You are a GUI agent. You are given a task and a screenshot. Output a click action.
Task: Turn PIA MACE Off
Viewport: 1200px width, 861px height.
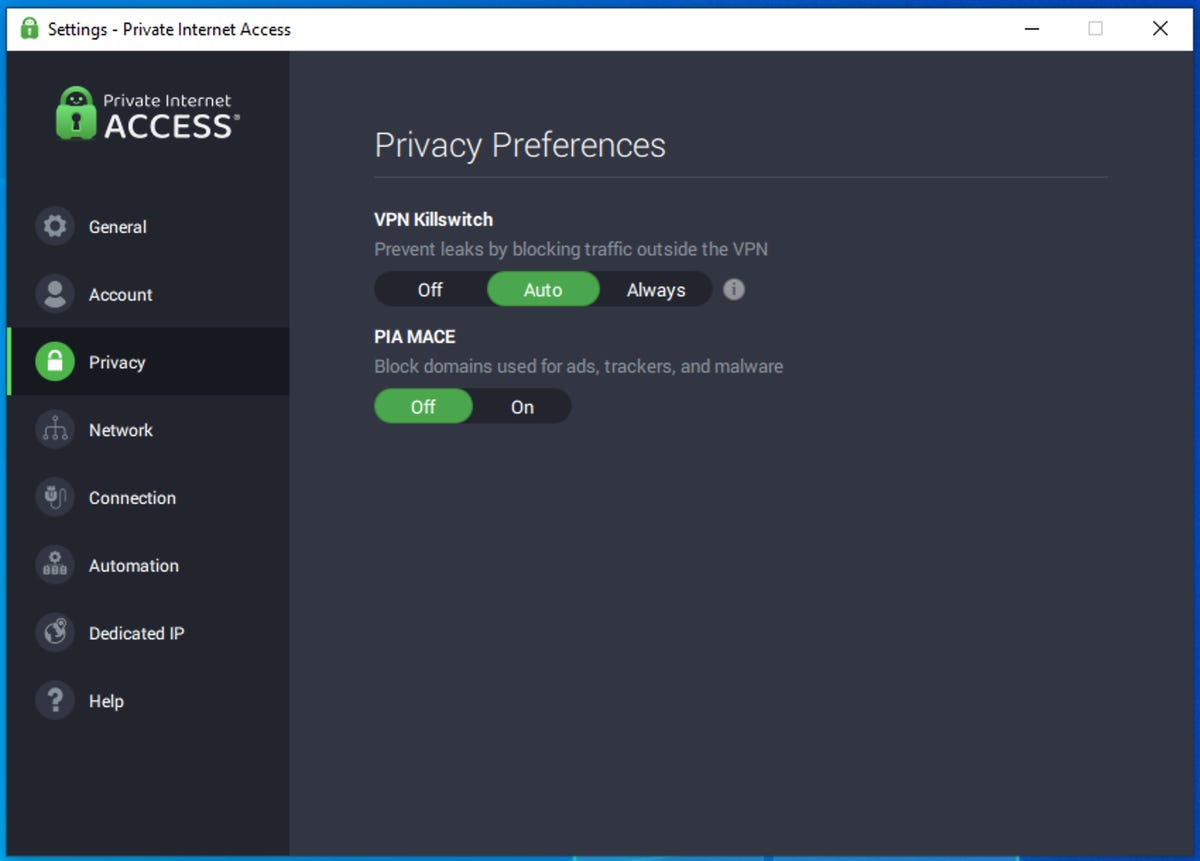coord(423,407)
